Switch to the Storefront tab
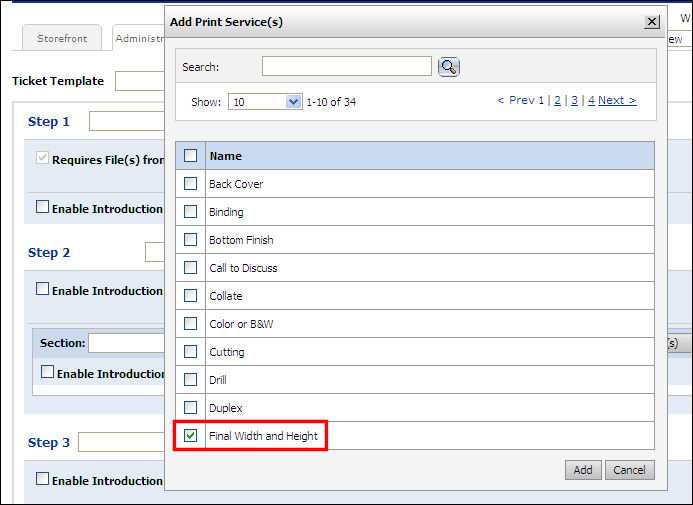This screenshot has height=505, width=693. click(x=62, y=39)
